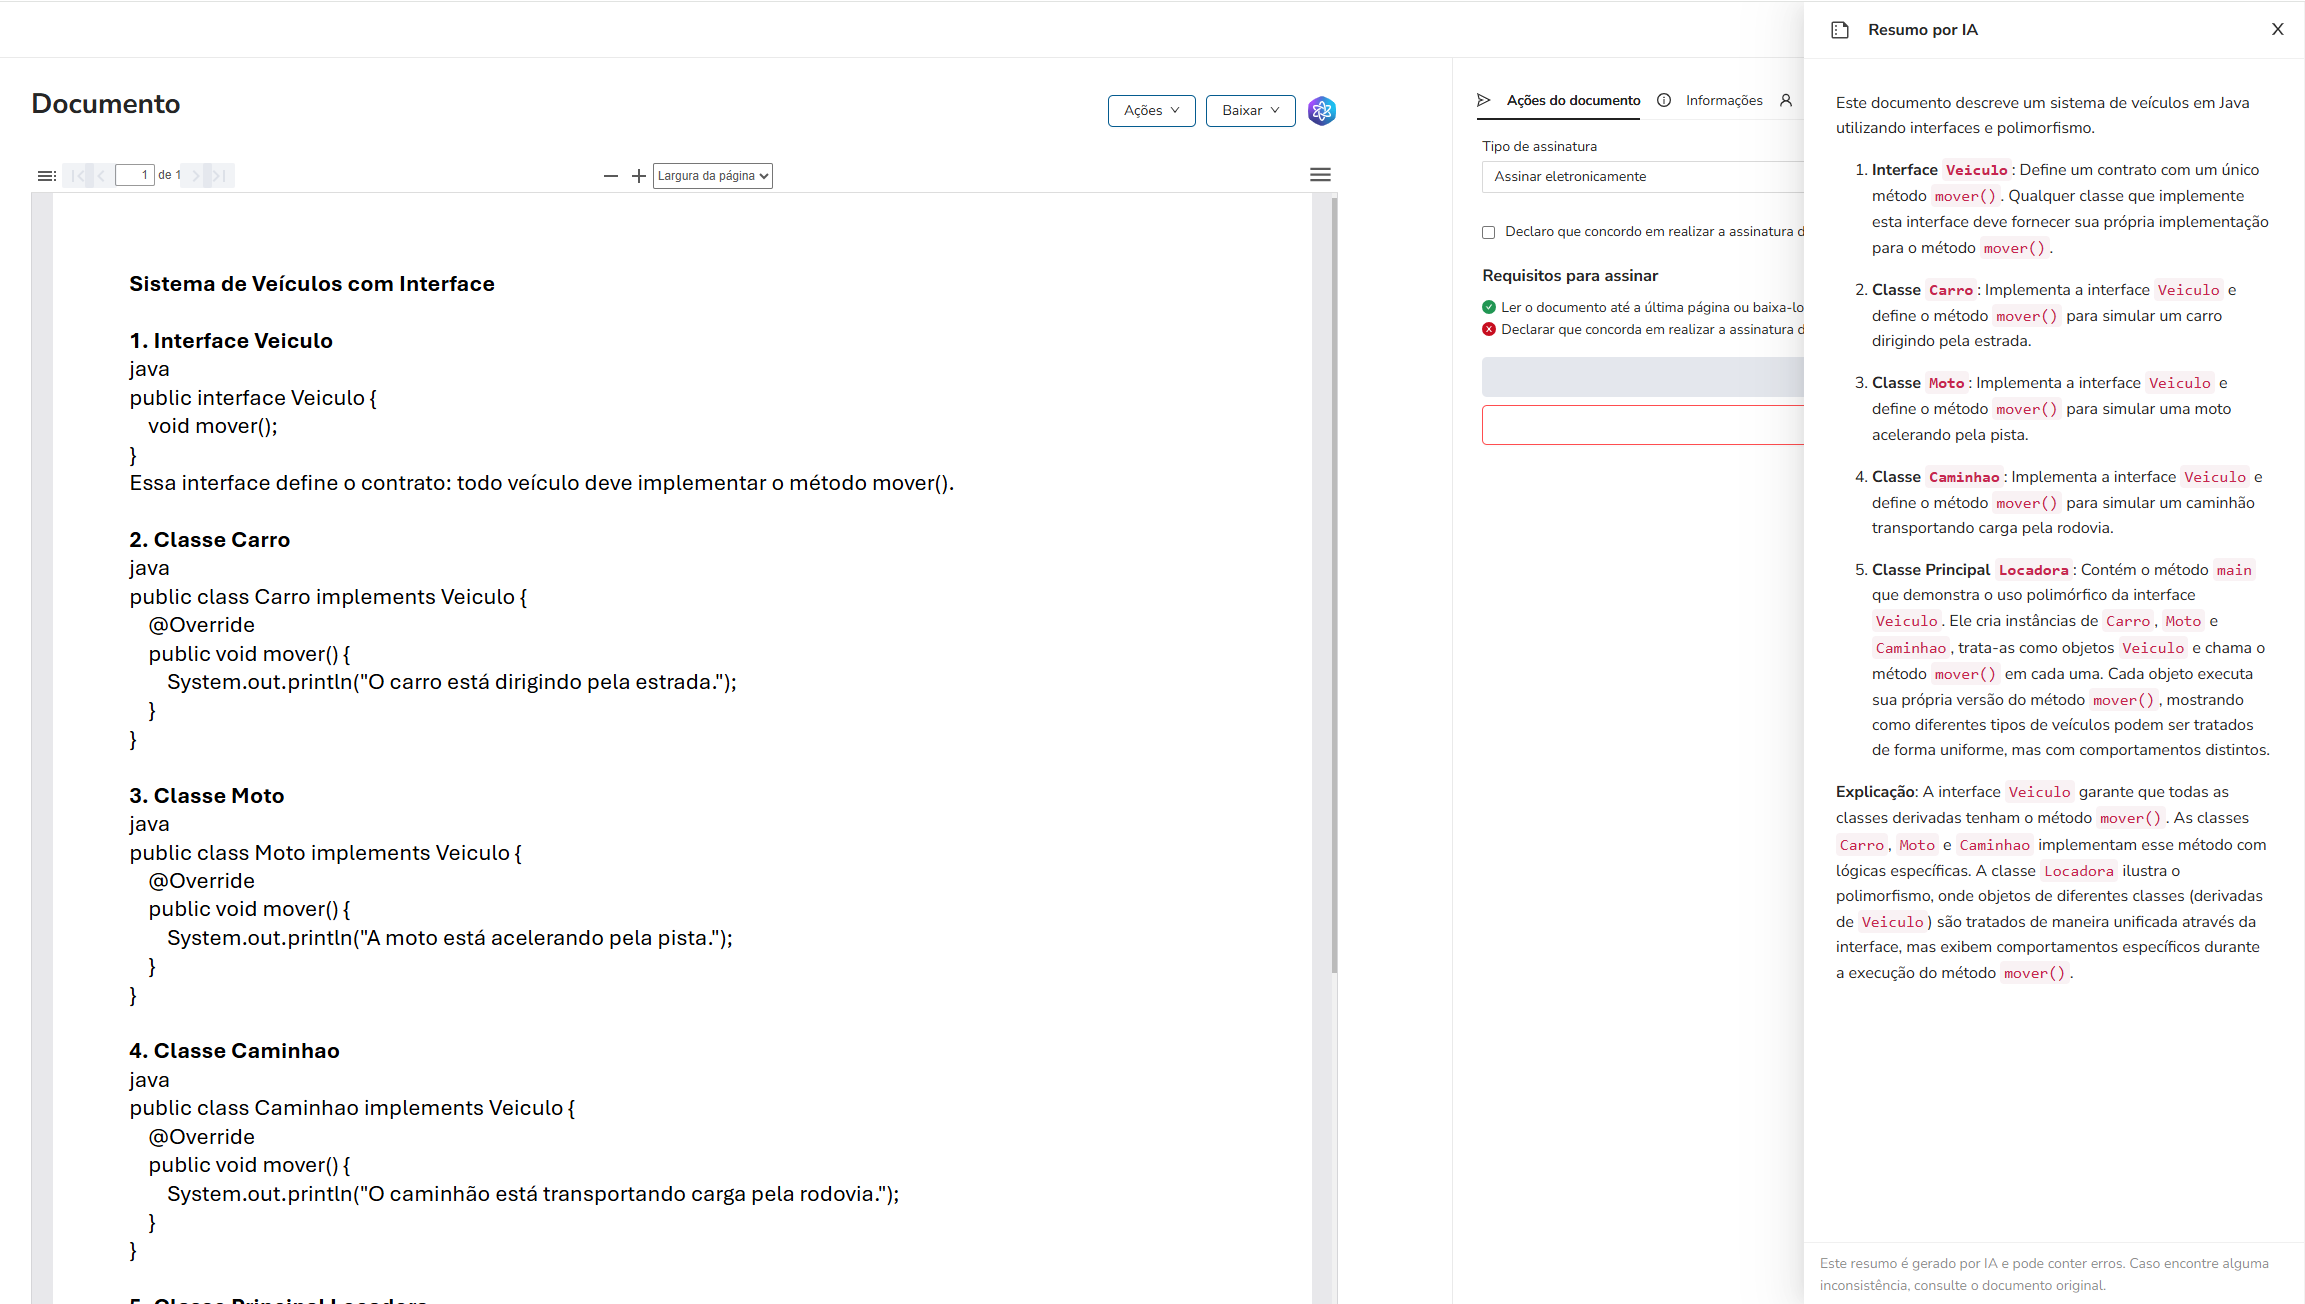Viewport: 2305px width, 1304px height.
Task: Go to the first page arrow
Action: (78, 176)
